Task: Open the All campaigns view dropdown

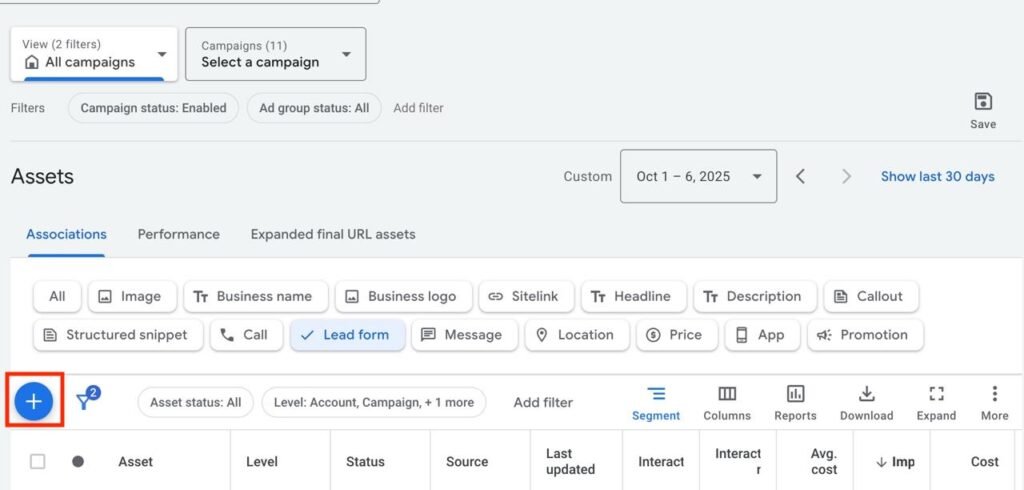Action: [x=95, y=54]
